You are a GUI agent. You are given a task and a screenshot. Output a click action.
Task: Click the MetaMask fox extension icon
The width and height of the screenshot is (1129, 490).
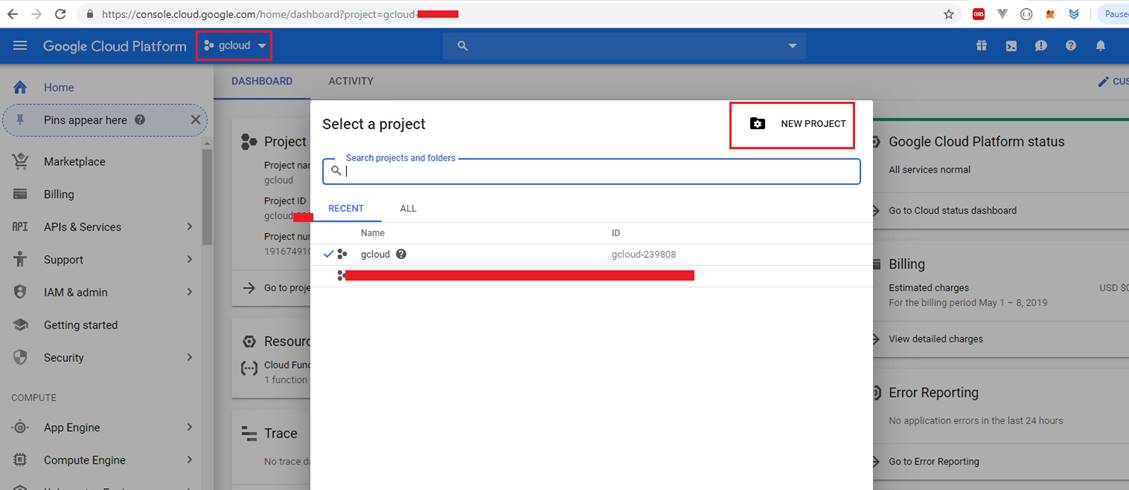[x=1051, y=14]
